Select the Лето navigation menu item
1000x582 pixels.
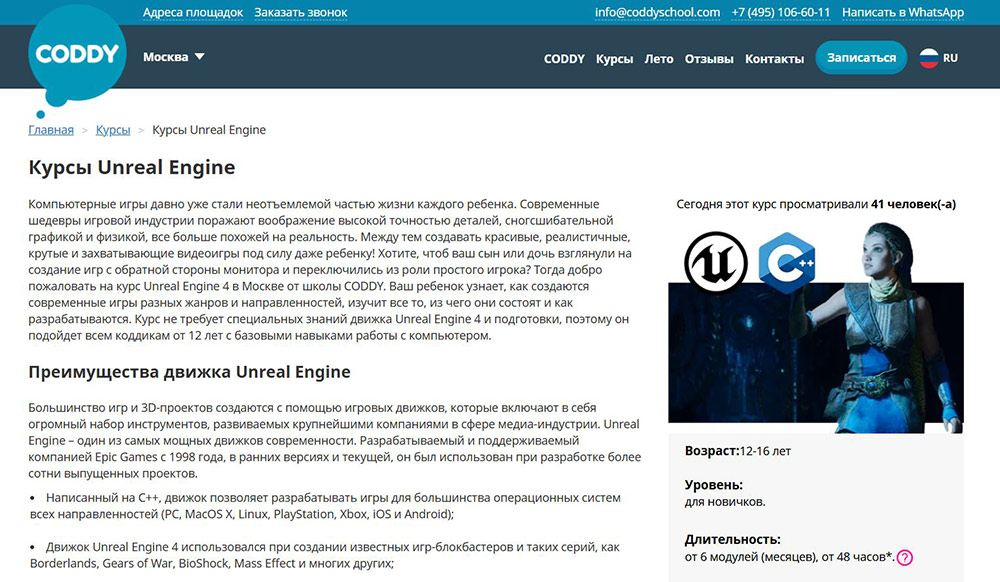tap(659, 58)
